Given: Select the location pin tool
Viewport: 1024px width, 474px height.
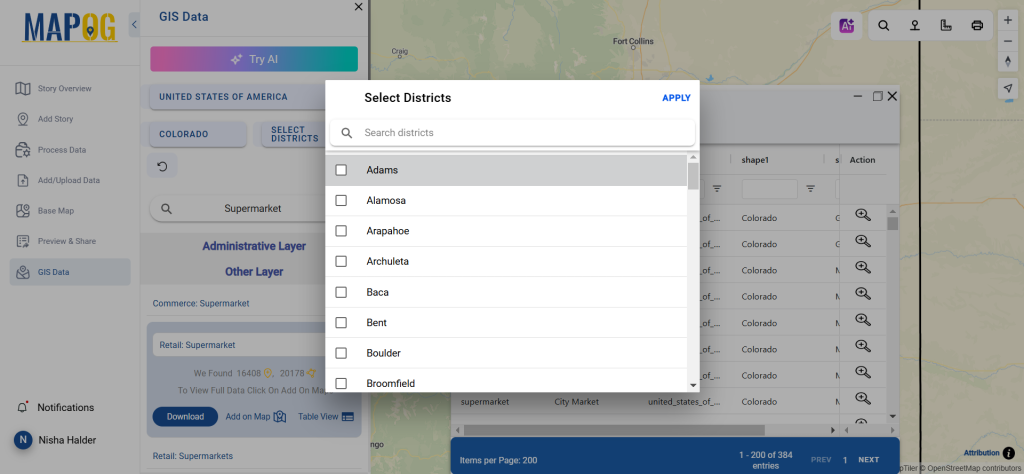Looking at the screenshot, I should coord(914,26).
